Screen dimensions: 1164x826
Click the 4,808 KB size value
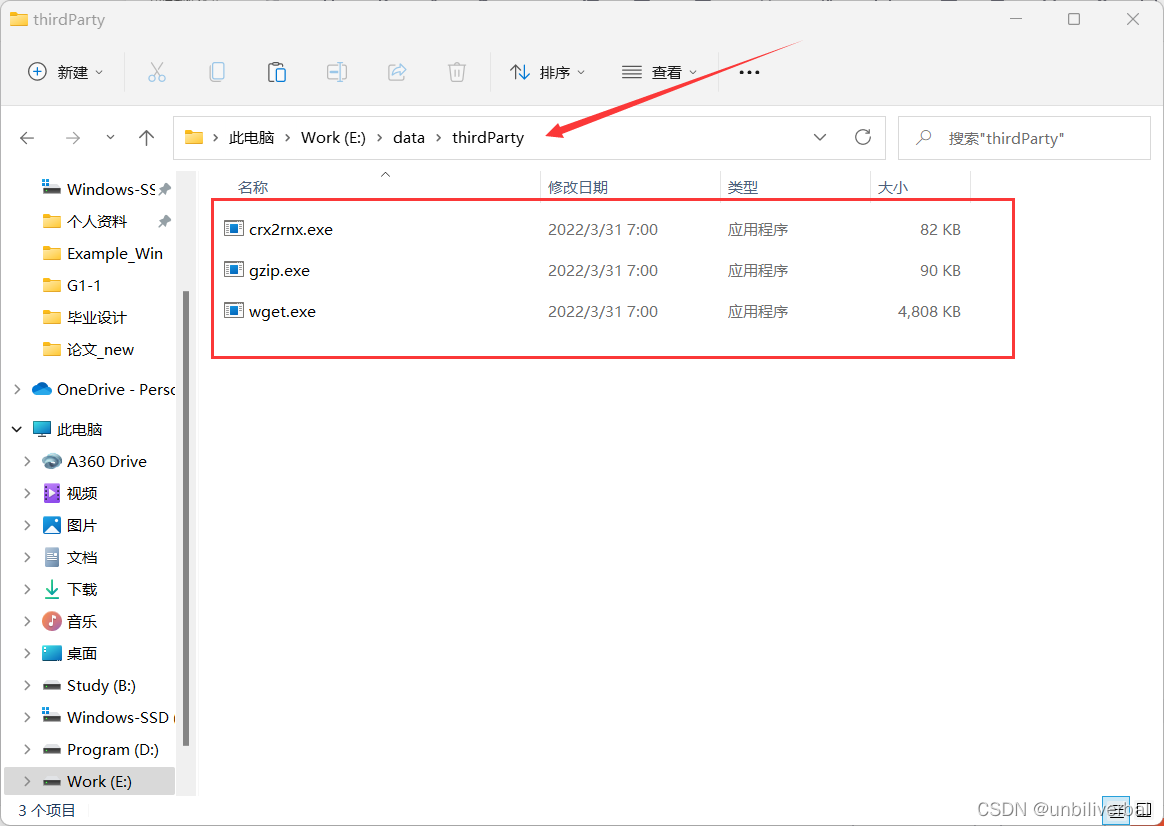[x=929, y=312]
